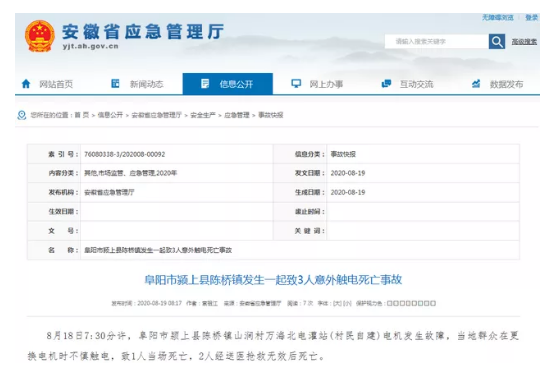The image size is (553, 369).
Task: Open the 数据发布 navigation tab
Action: (497, 84)
